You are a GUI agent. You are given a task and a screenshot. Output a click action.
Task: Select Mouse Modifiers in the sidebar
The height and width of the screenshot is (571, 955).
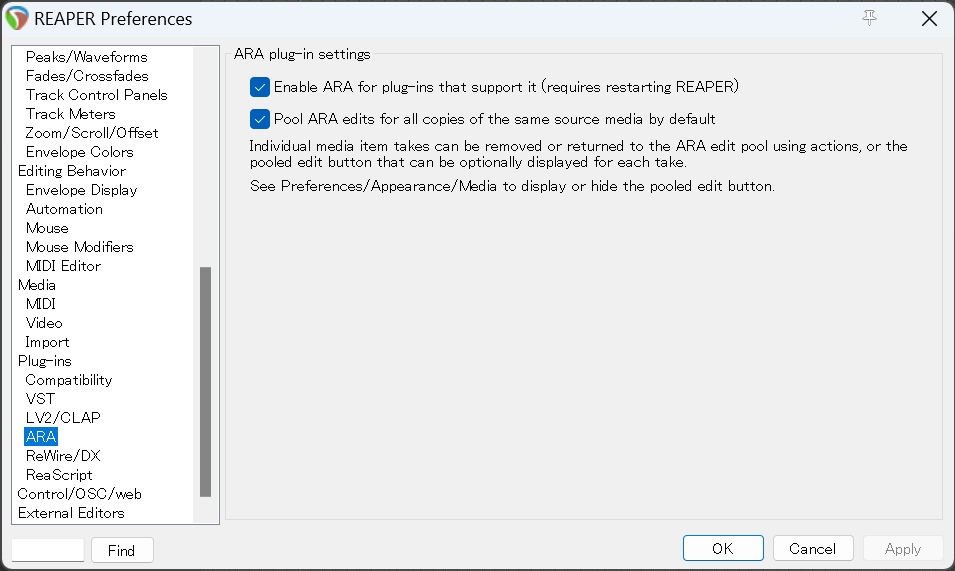[79, 247]
